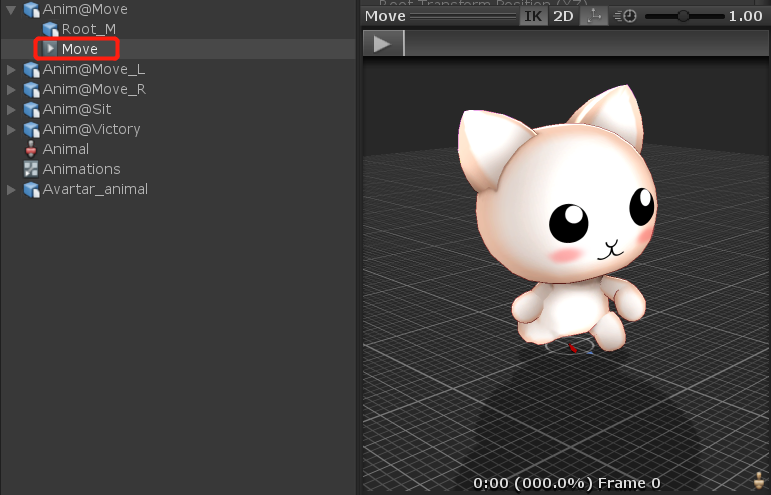This screenshot has width=771, height=495.
Task: Select the Animal avatar icon
Action: tap(31, 149)
